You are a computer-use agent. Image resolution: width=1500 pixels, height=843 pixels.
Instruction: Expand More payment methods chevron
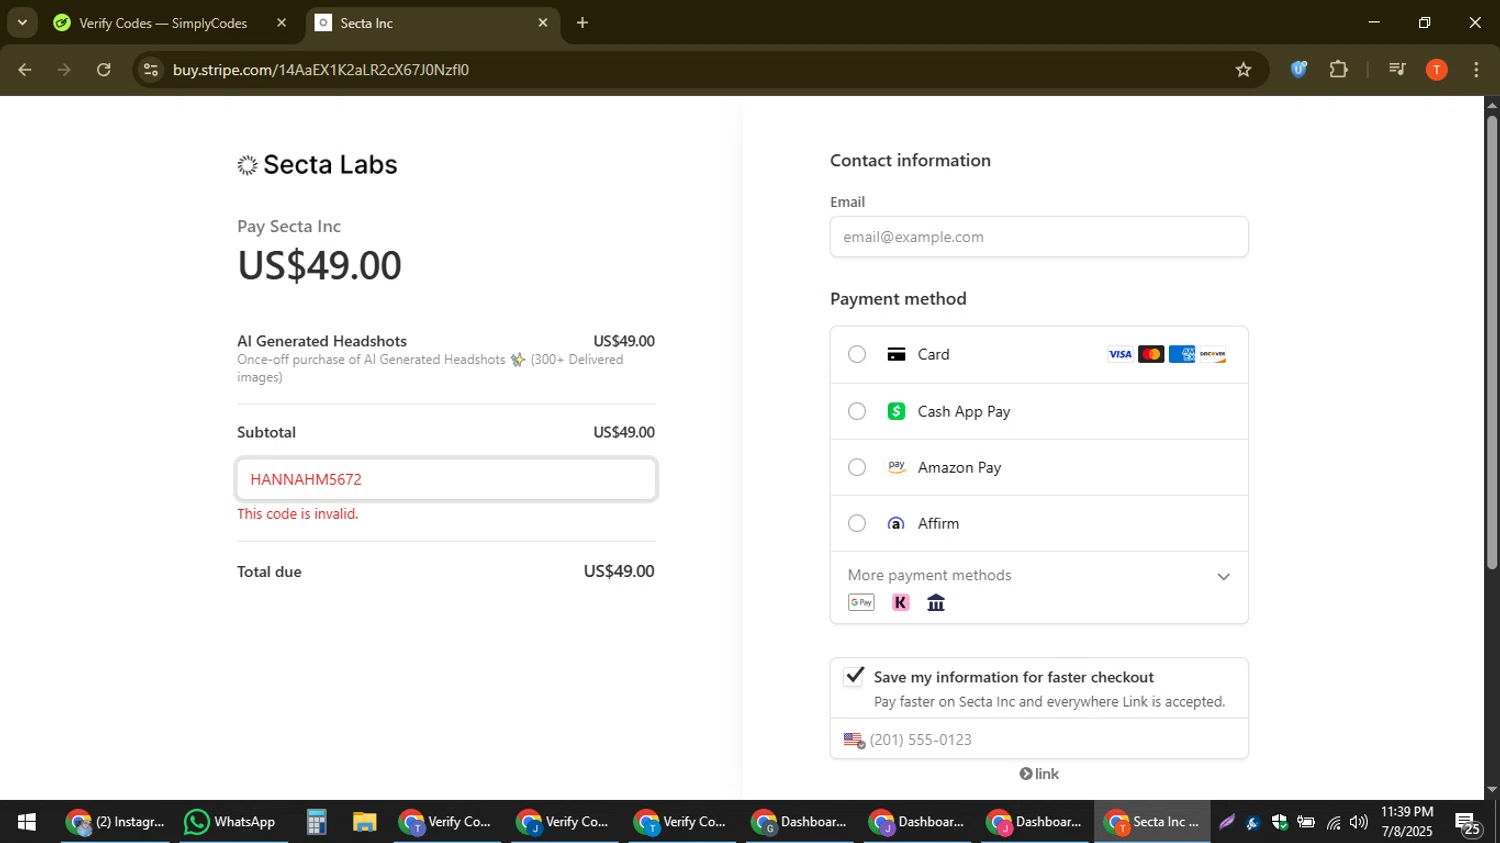click(x=1223, y=576)
